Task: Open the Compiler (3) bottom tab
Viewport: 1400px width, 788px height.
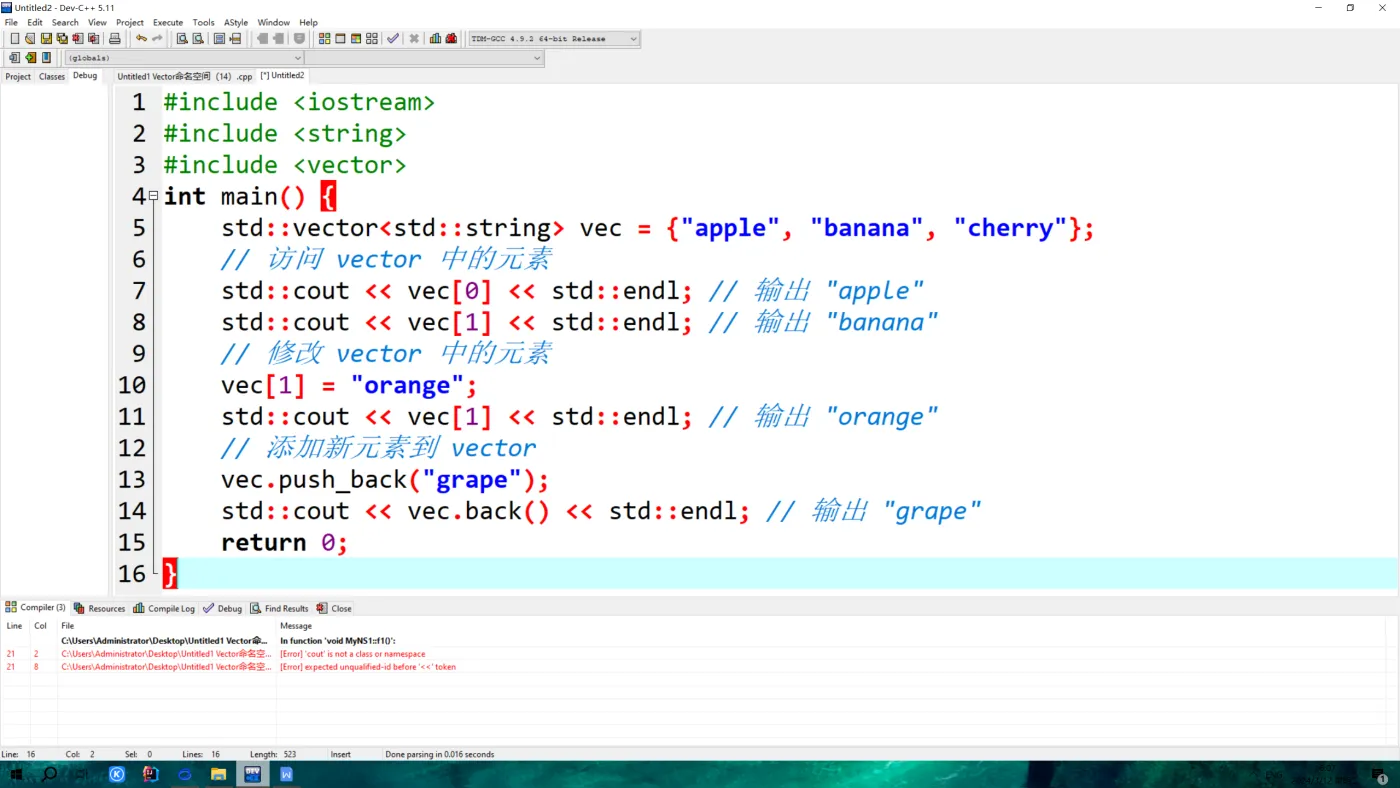Action: coord(36,608)
